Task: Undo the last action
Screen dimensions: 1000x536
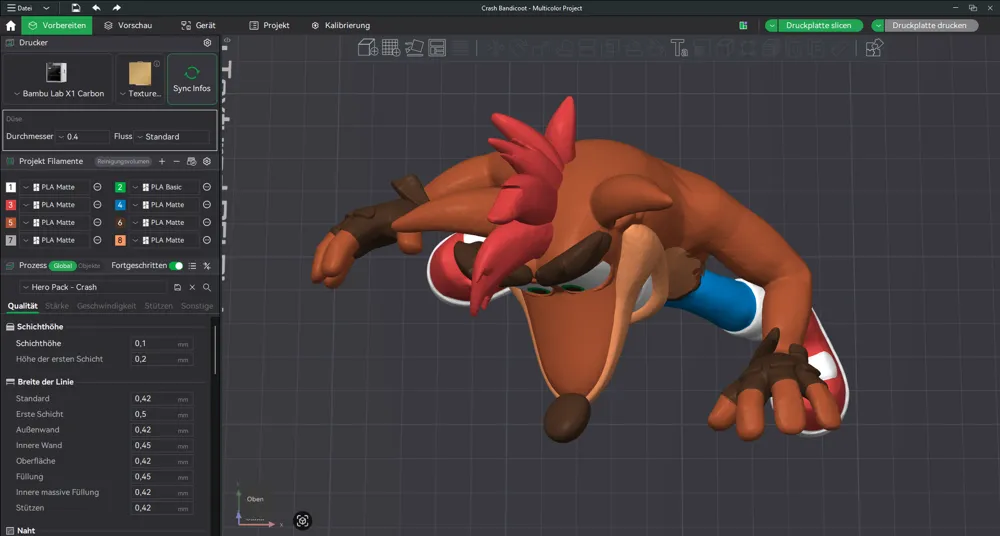Action: [x=96, y=8]
